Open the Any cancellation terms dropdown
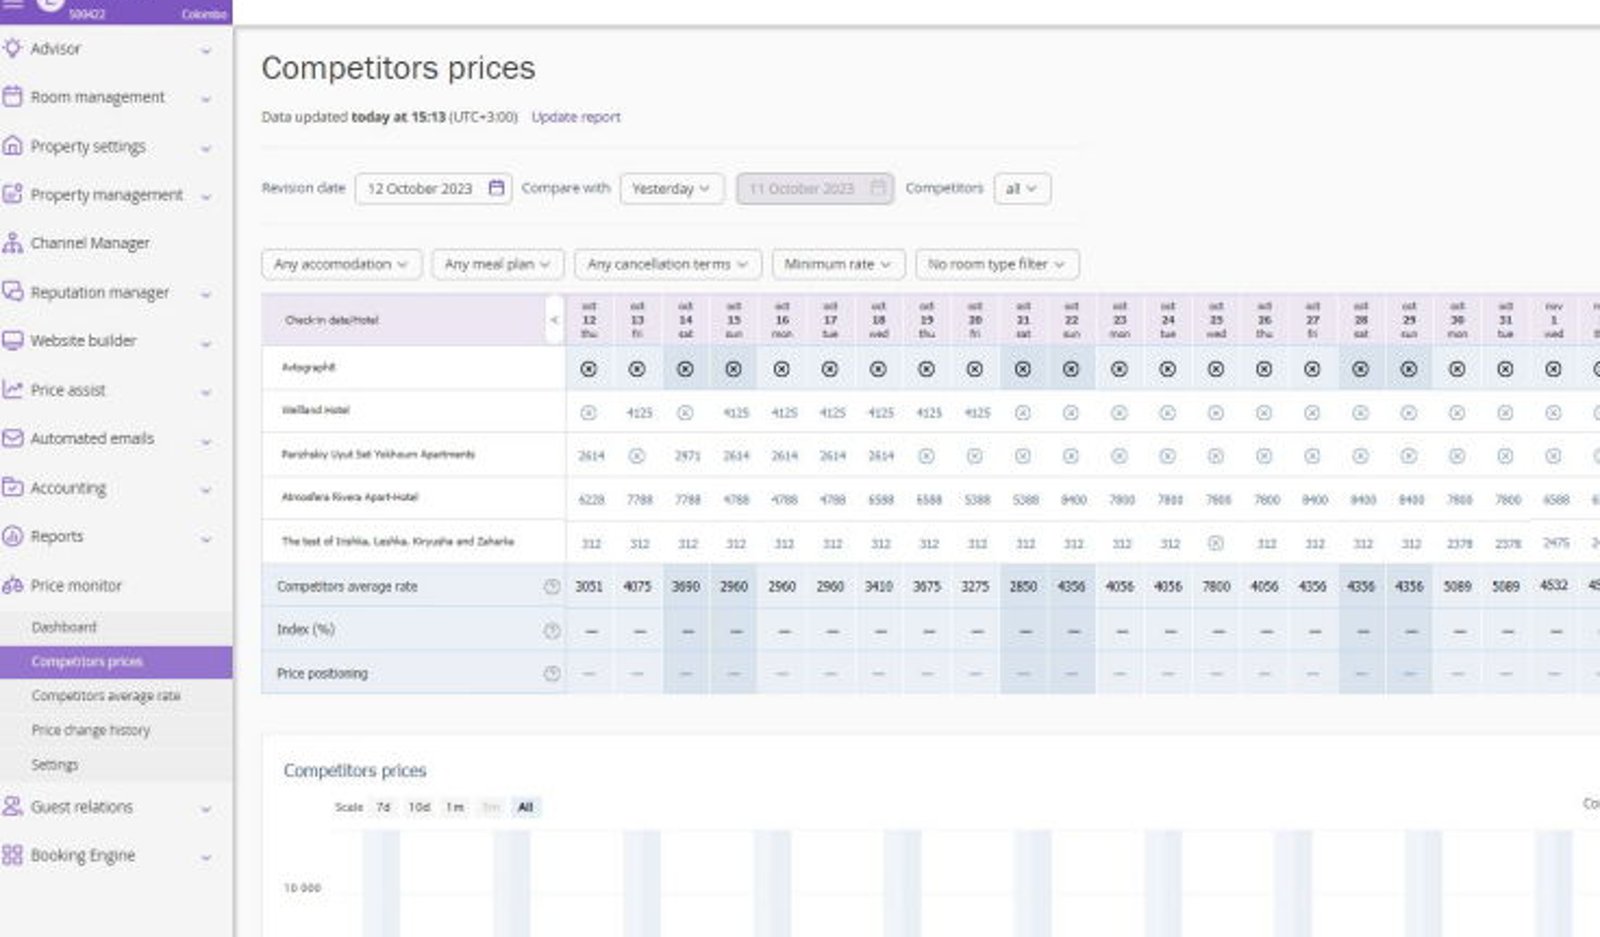Viewport: 1600px width, 937px height. 668,264
